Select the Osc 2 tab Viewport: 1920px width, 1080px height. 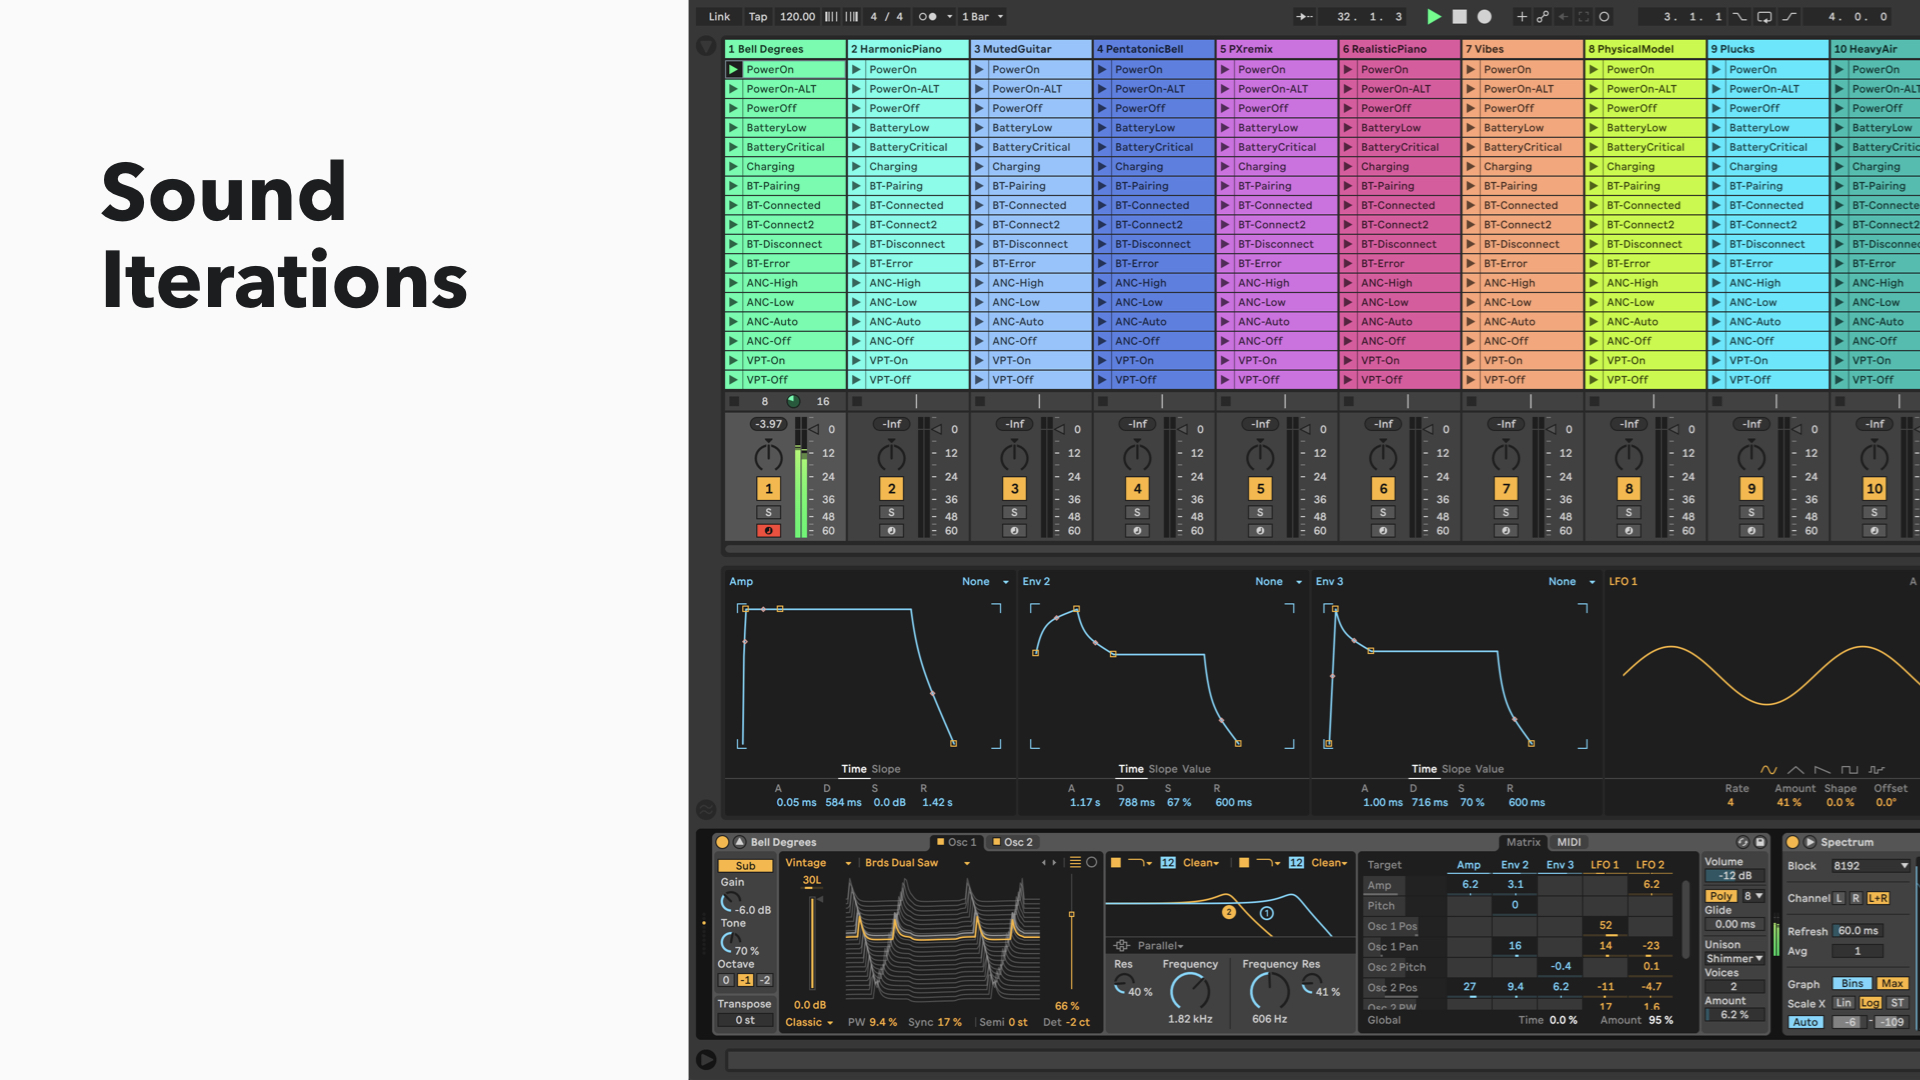1017,842
